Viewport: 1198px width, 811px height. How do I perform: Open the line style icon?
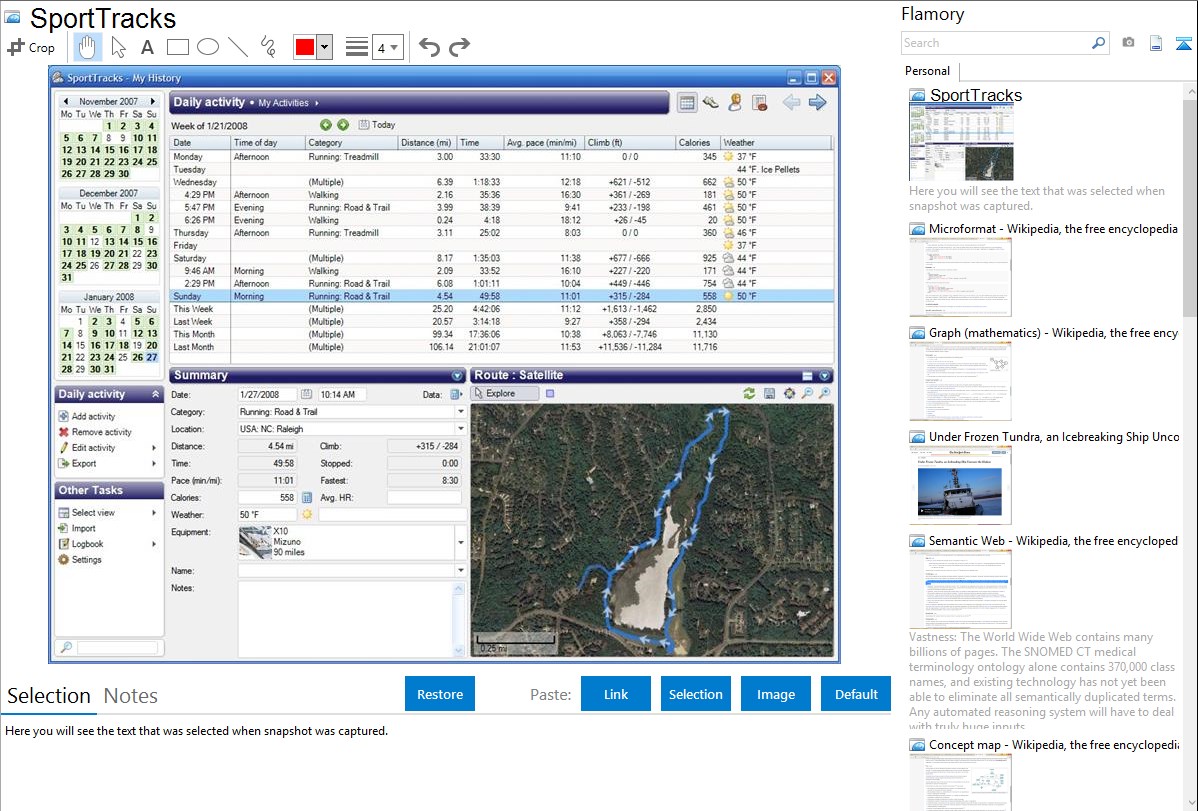pyautogui.click(x=357, y=47)
